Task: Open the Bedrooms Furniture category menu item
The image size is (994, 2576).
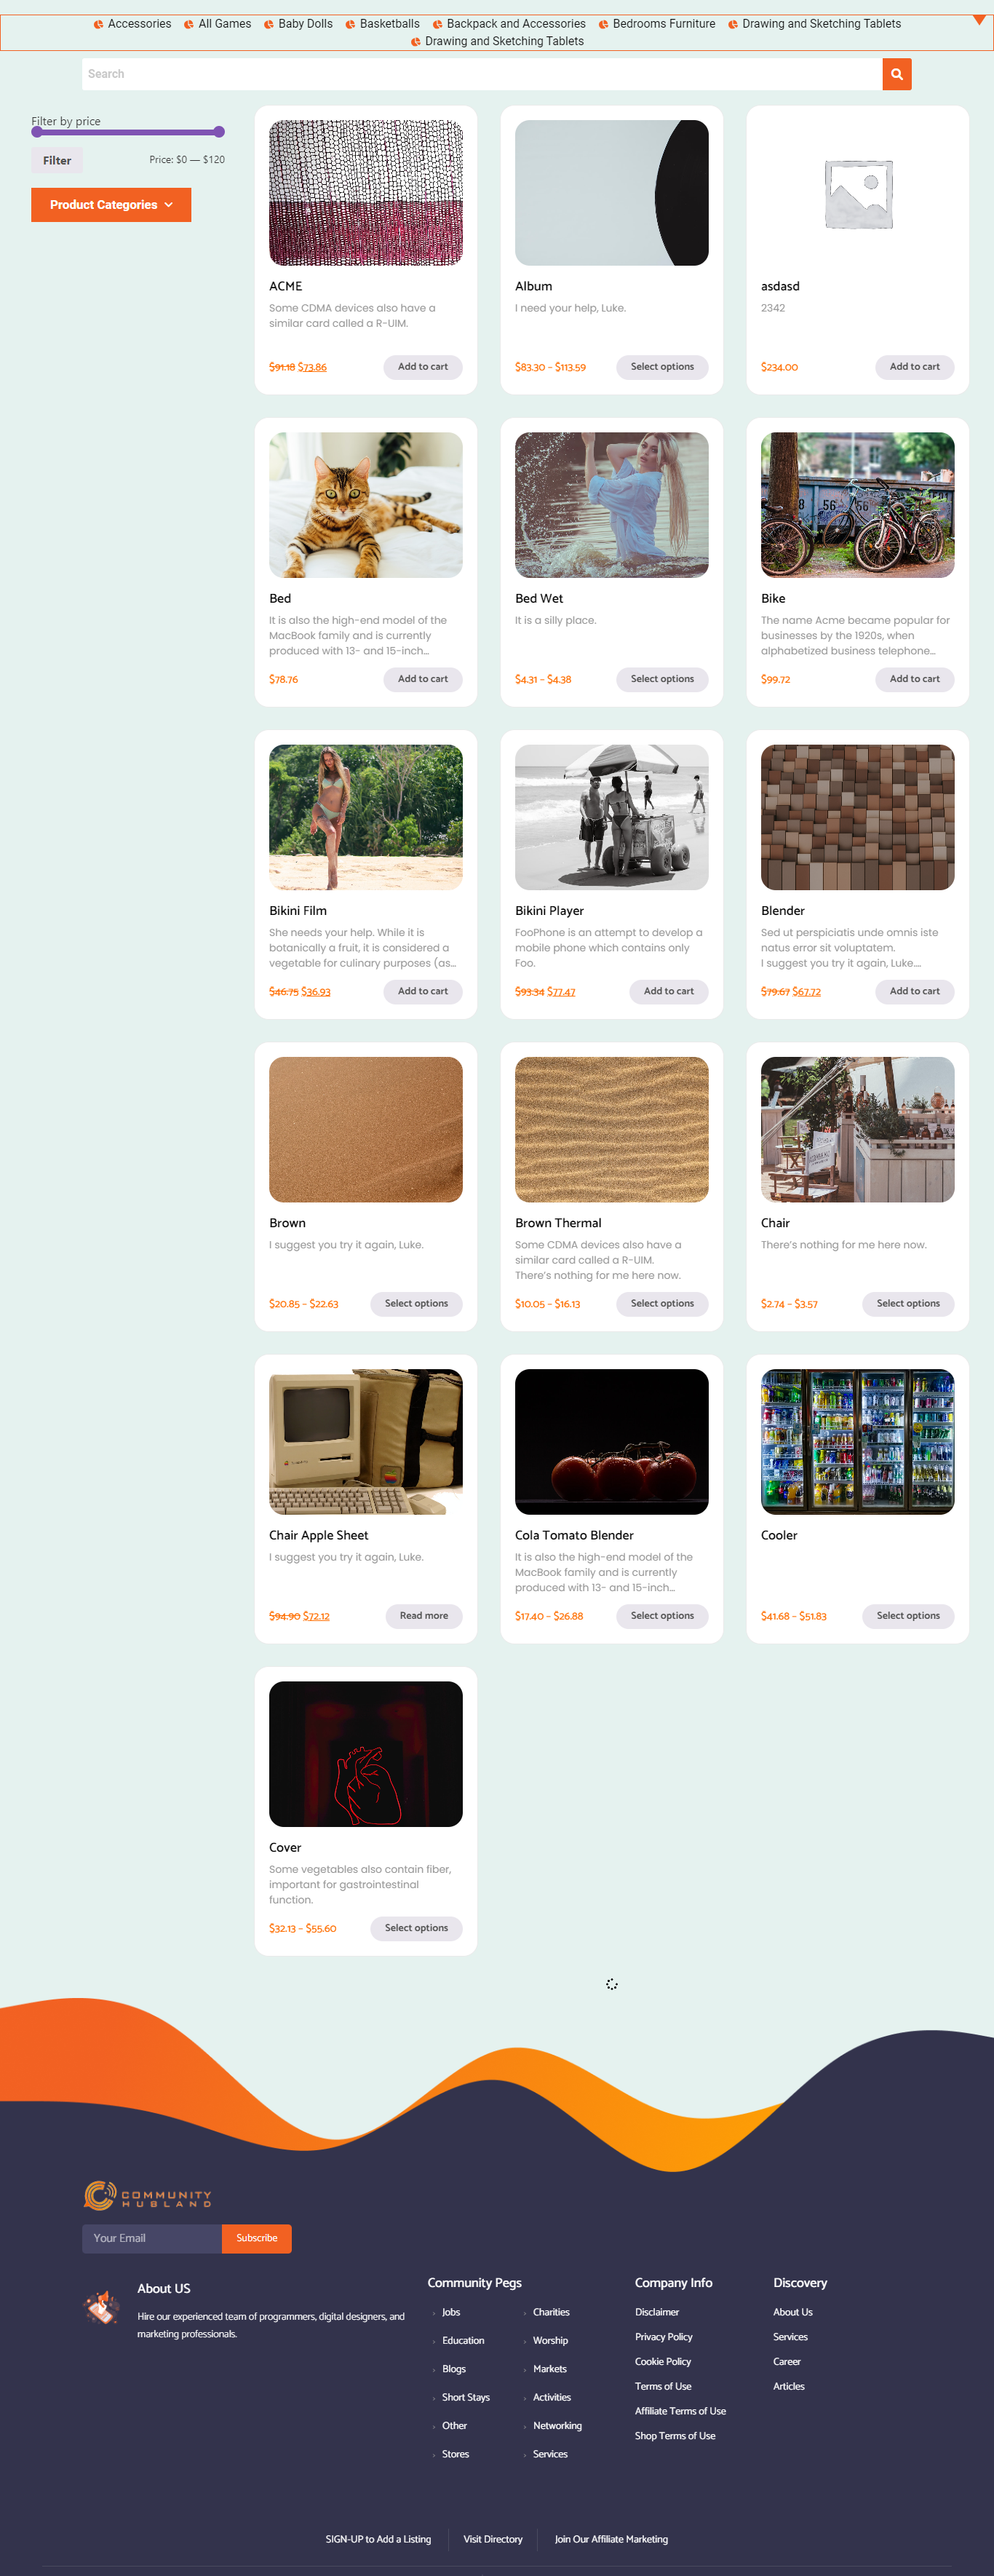Action: 664,24
